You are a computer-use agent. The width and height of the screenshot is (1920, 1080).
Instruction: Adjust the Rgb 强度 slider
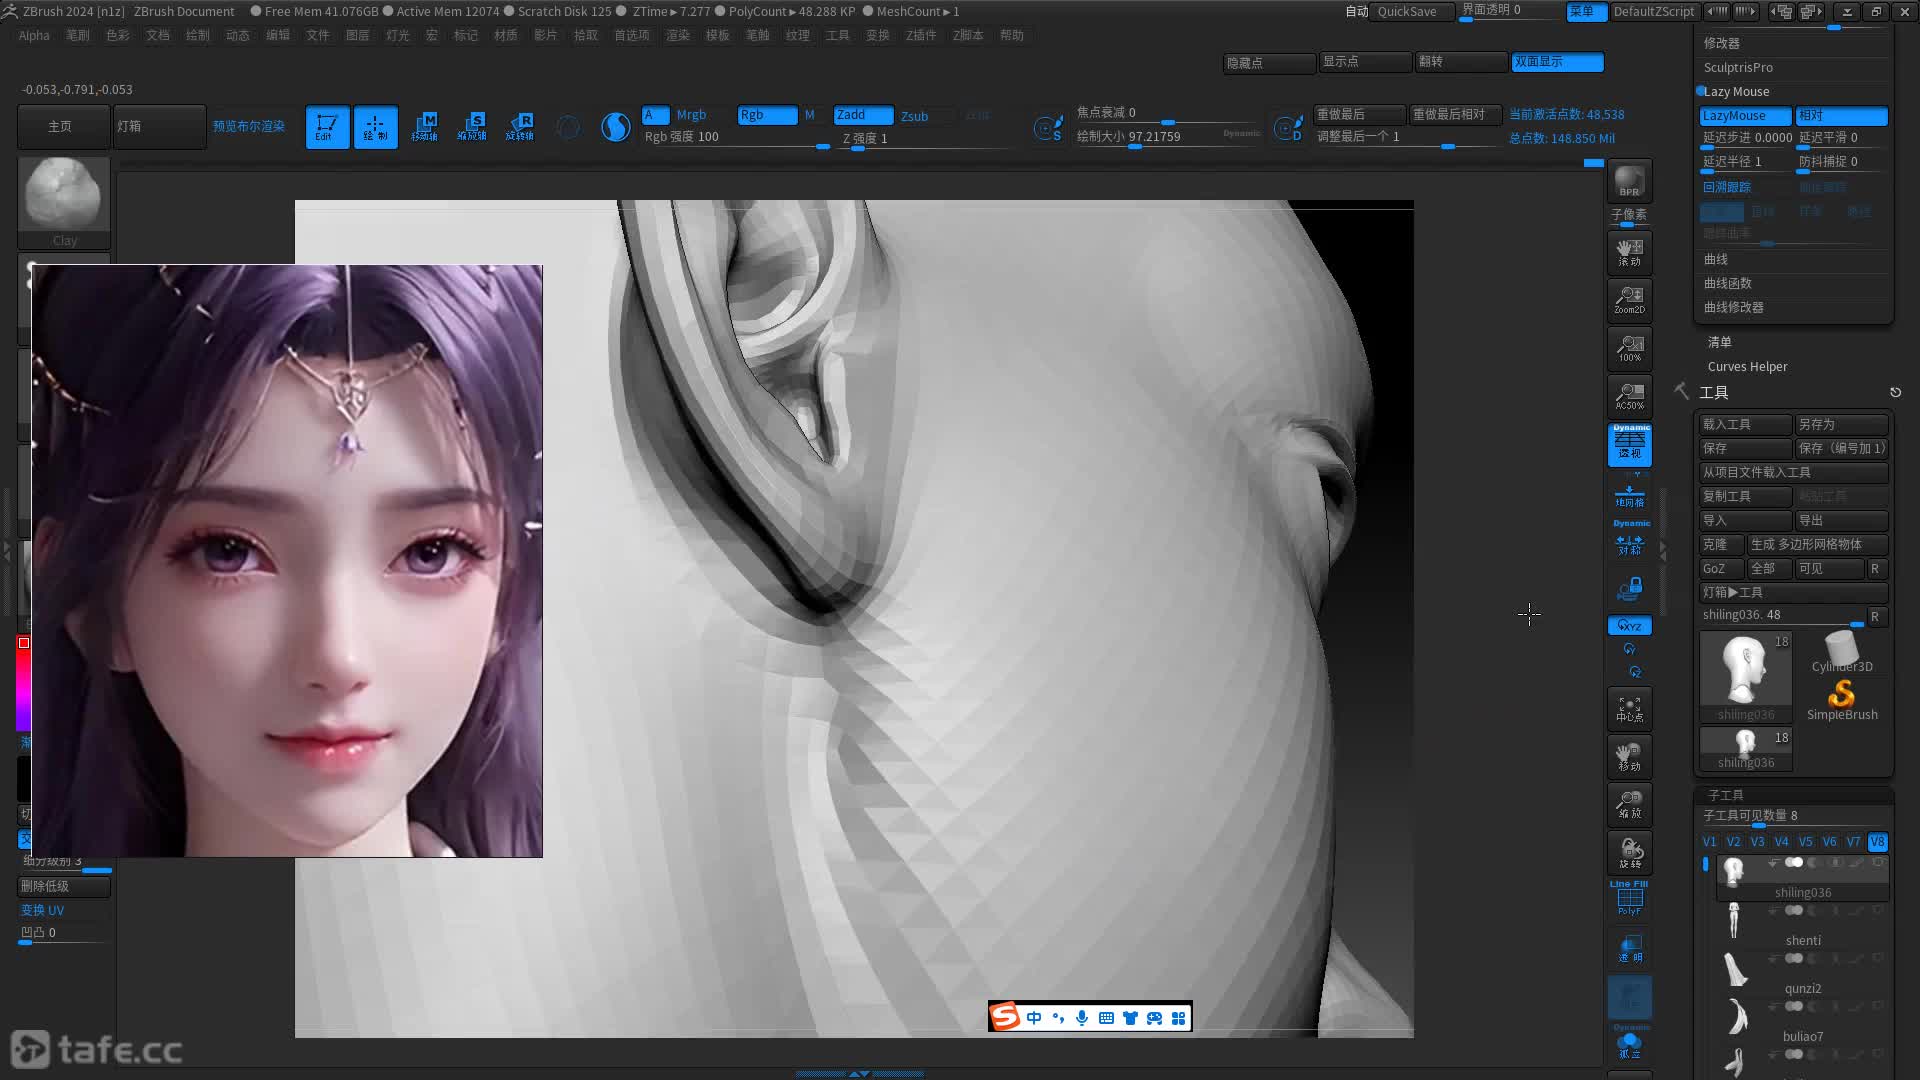tap(735, 137)
